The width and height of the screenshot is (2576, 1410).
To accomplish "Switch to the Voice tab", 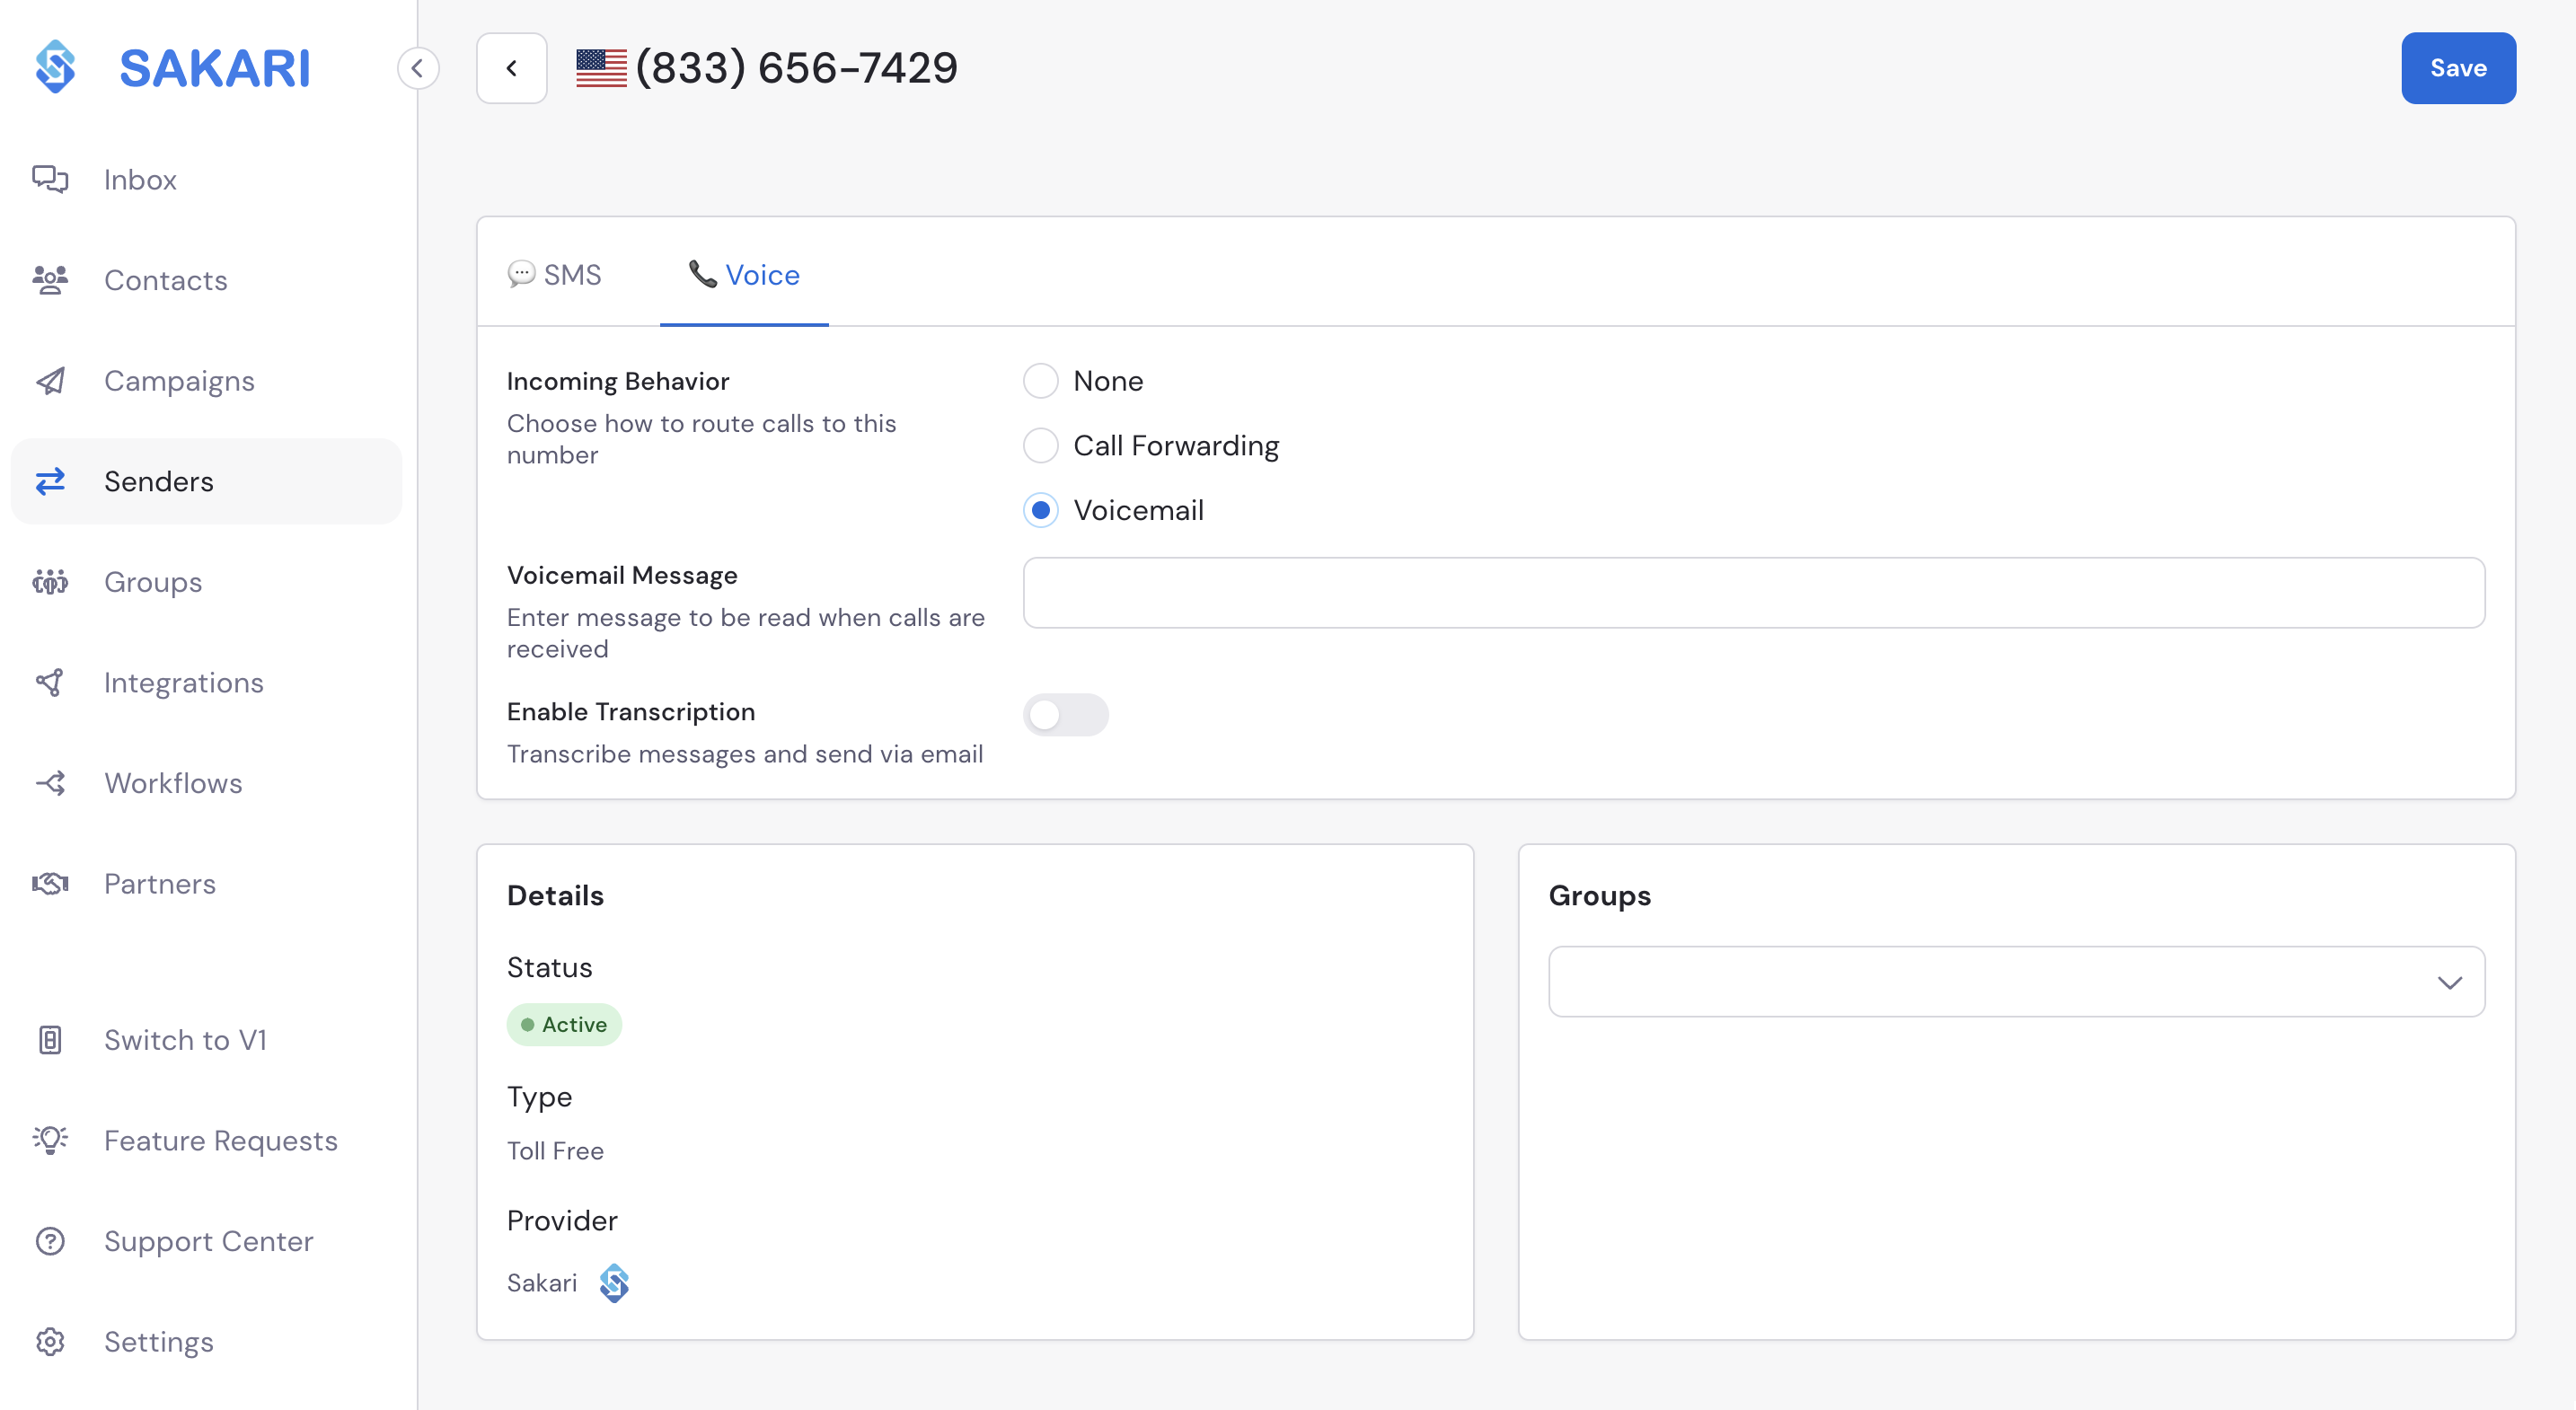I will click(744, 274).
